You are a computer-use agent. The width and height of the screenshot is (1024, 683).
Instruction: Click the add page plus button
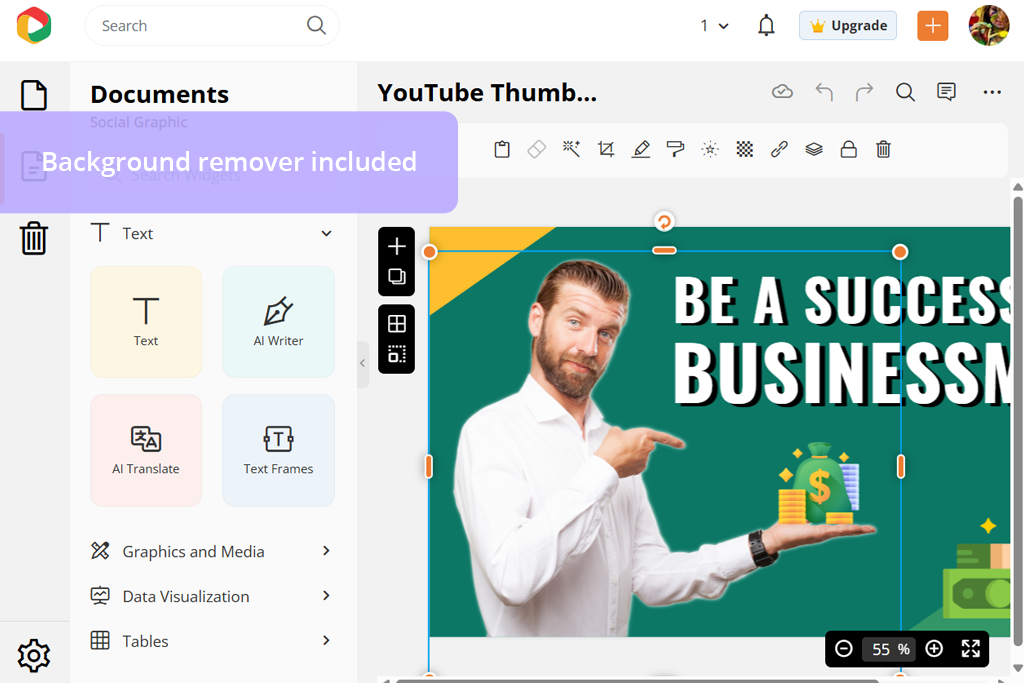coord(396,246)
